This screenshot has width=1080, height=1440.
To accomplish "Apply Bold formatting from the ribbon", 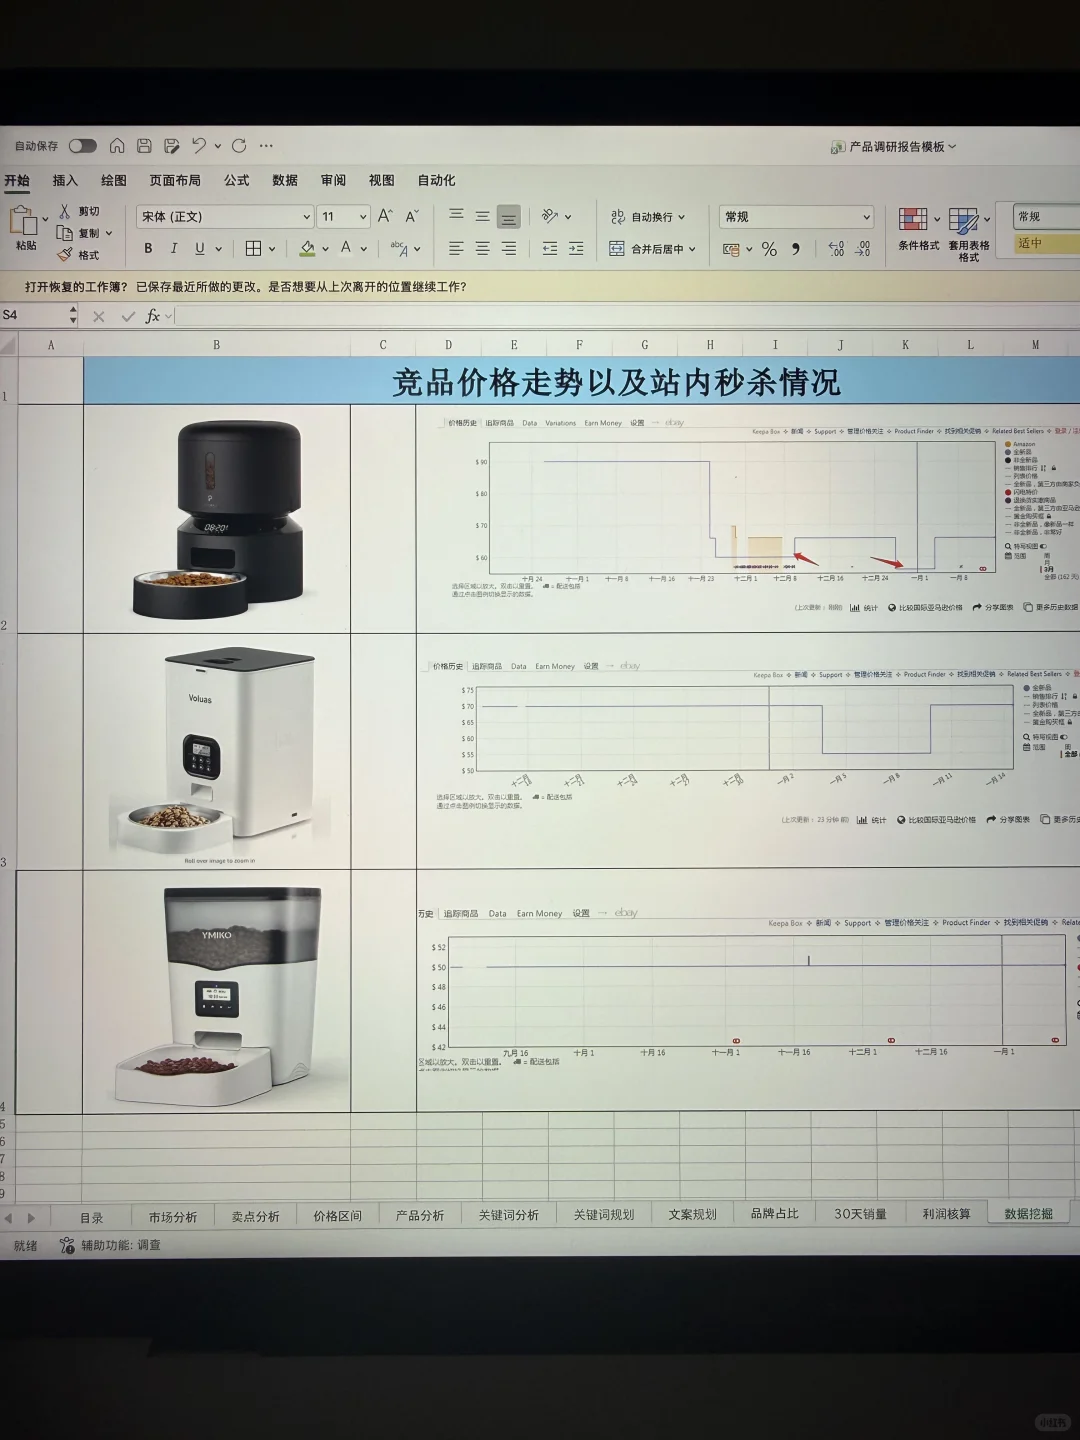I will pos(147,247).
